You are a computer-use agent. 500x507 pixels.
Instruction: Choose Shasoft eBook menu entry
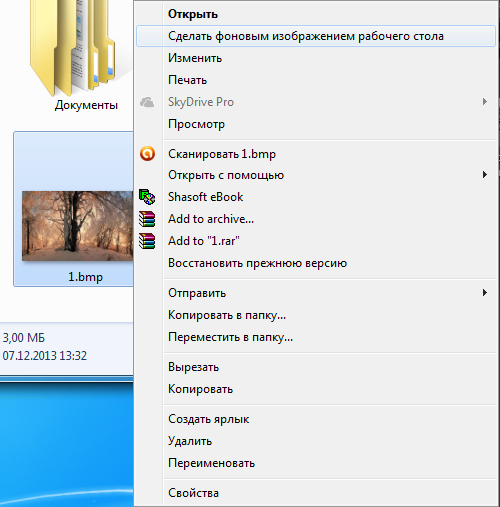[x=315, y=197]
